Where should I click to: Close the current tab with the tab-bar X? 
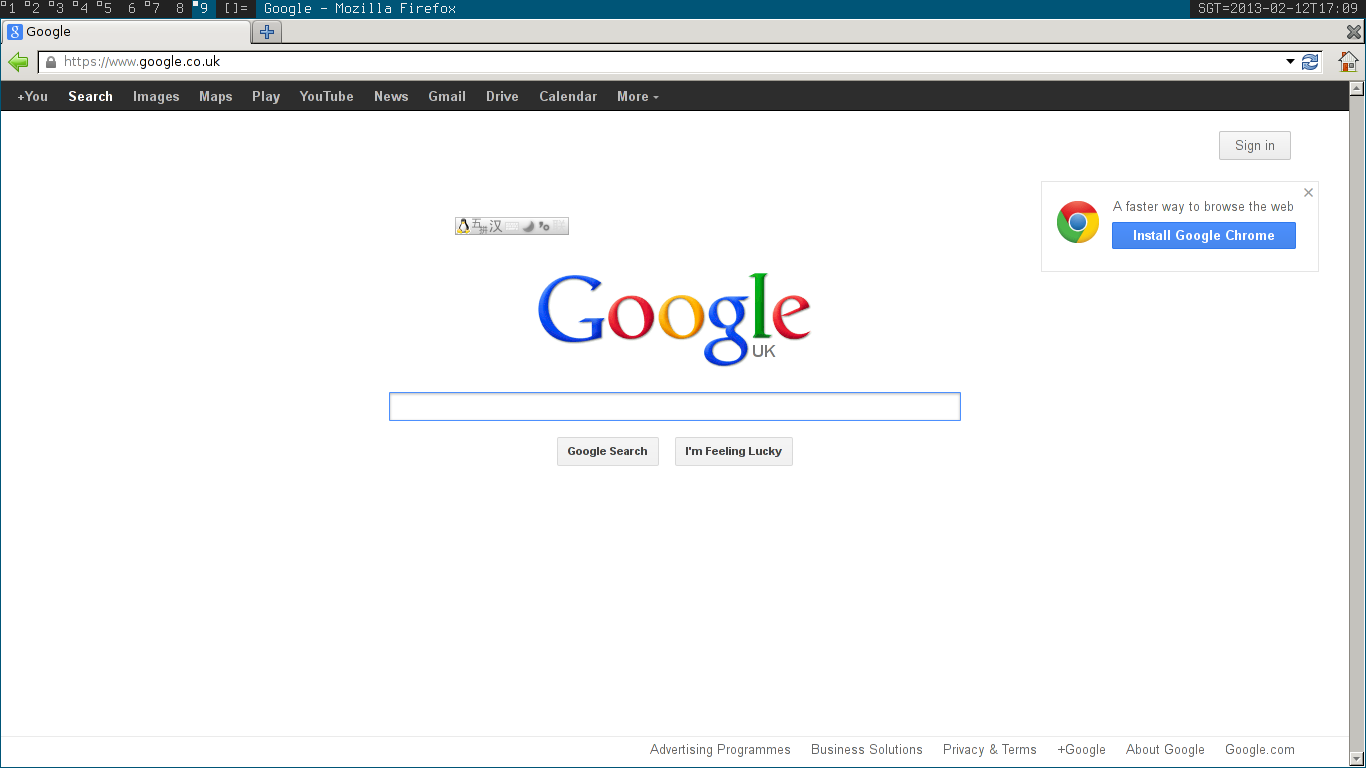click(1354, 32)
